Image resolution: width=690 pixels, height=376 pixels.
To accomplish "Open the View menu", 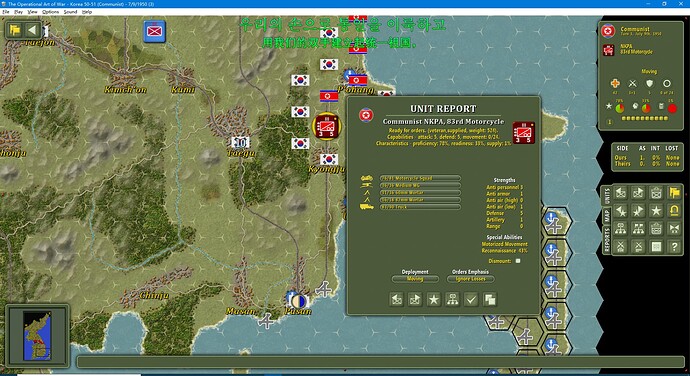I will (33, 12).
